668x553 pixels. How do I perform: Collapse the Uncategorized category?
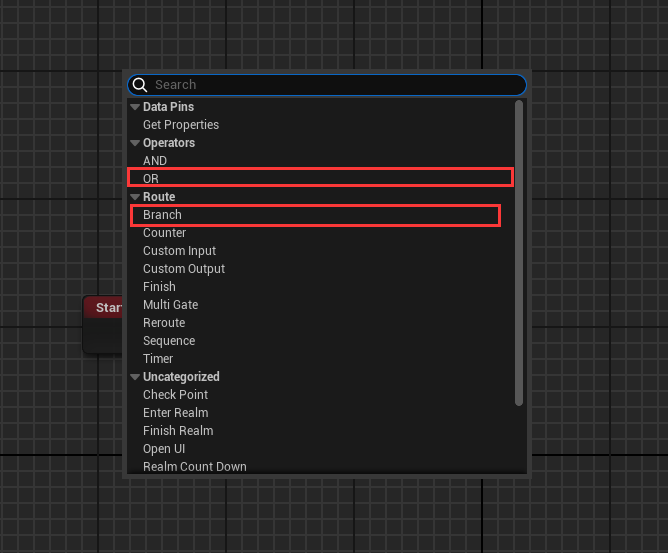pyautogui.click(x=135, y=377)
